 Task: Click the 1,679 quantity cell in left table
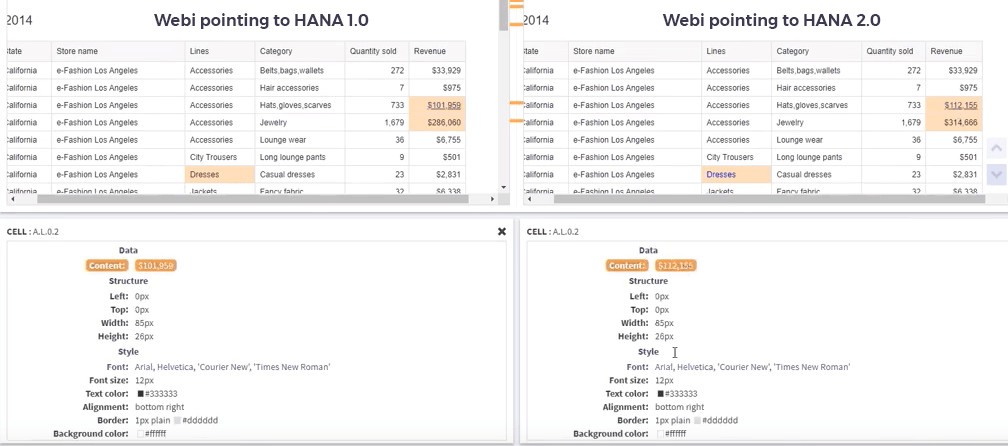coord(377,122)
